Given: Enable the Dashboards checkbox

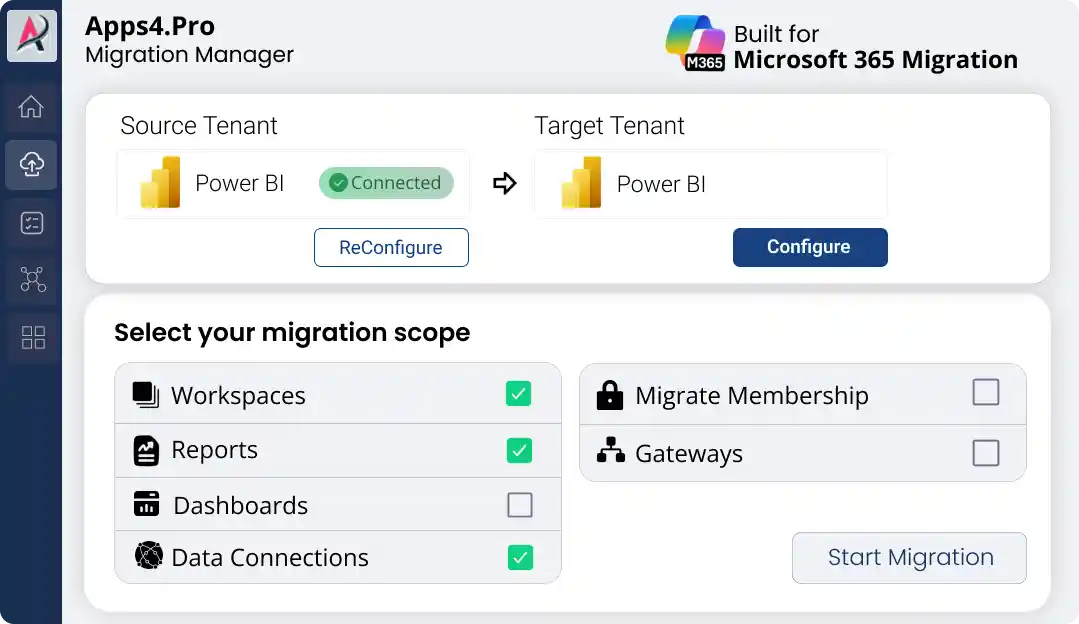Looking at the screenshot, I should (x=520, y=505).
